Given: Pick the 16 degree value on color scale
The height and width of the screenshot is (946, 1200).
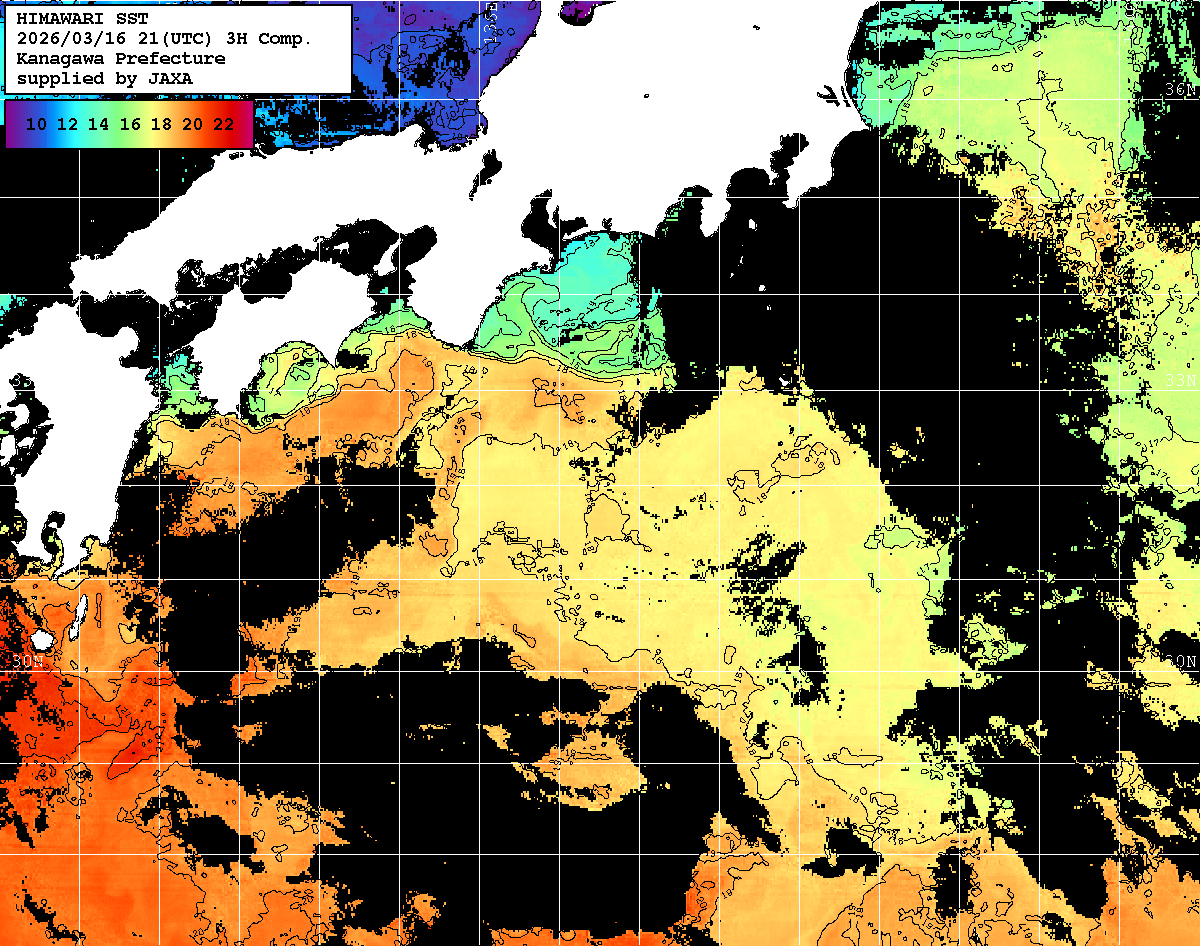Looking at the screenshot, I should click(130, 125).
